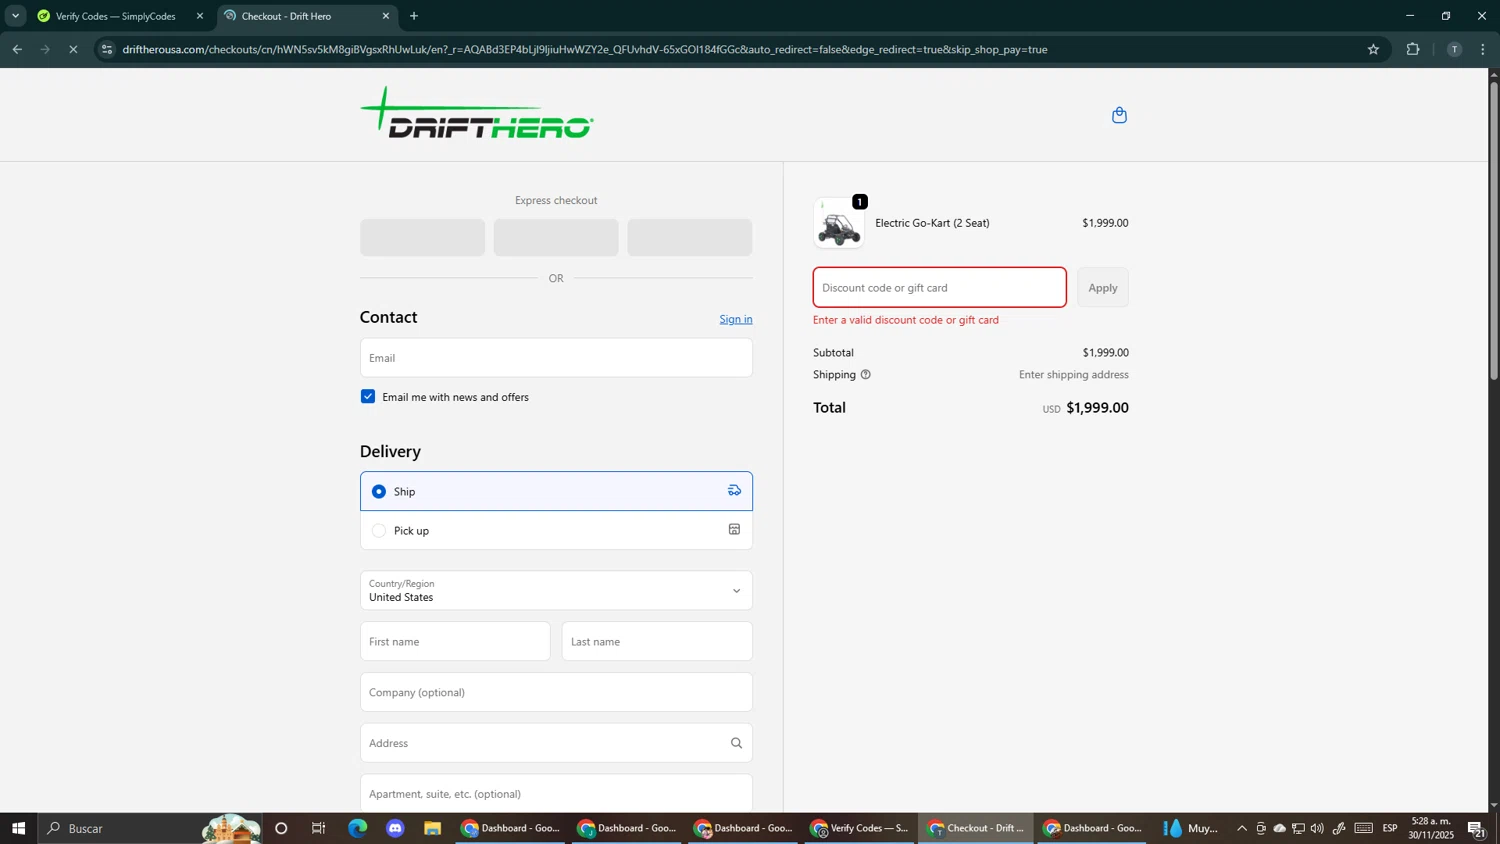The image size is (1500, 844).
Task: Click the Windows taskbar Buscar search box
Action: (x=150, y=828)
